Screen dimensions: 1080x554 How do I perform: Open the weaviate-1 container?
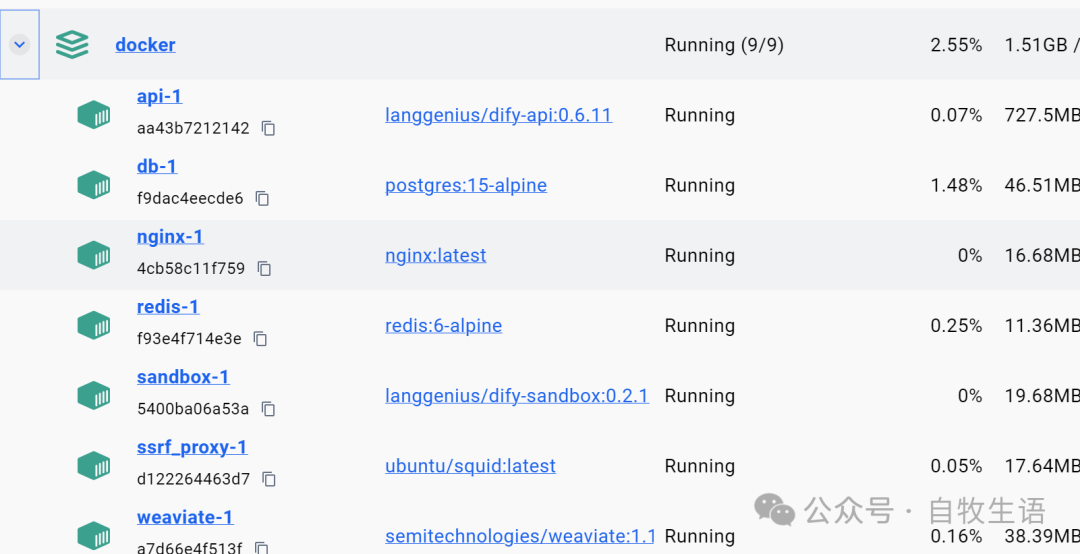185,518
